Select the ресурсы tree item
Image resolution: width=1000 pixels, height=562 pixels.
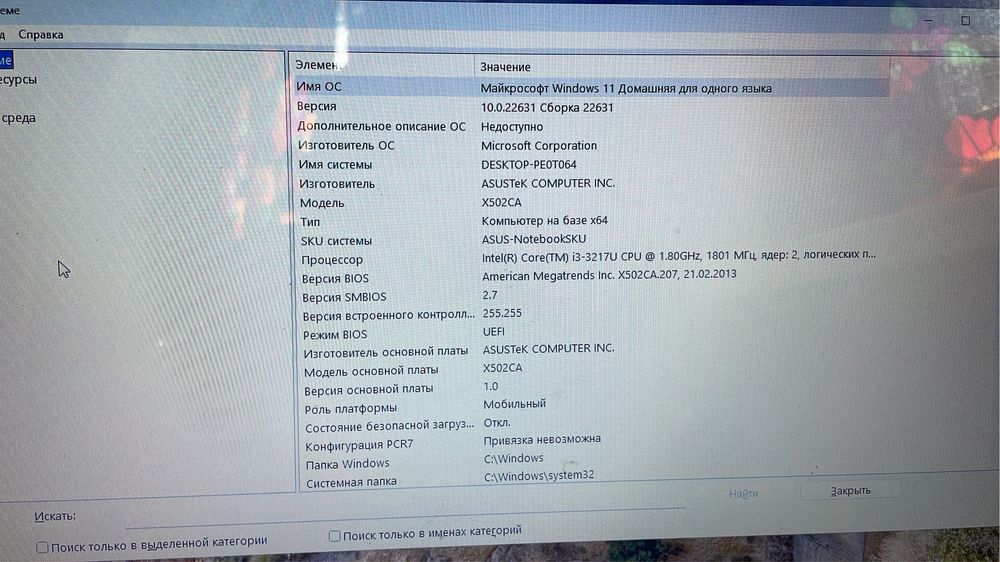point(18,80)
